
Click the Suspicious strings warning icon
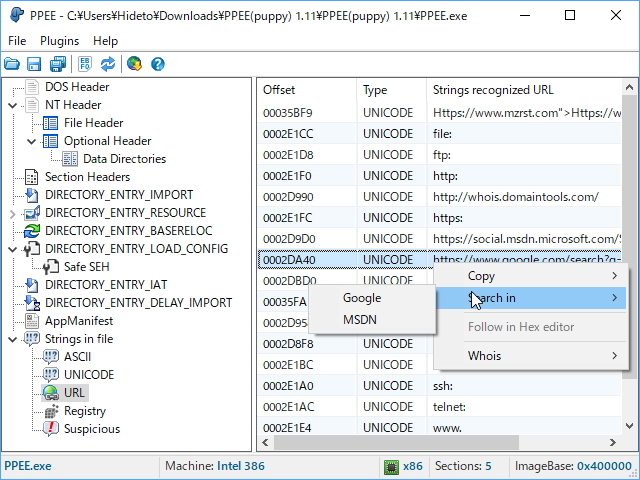coord(51,429)
